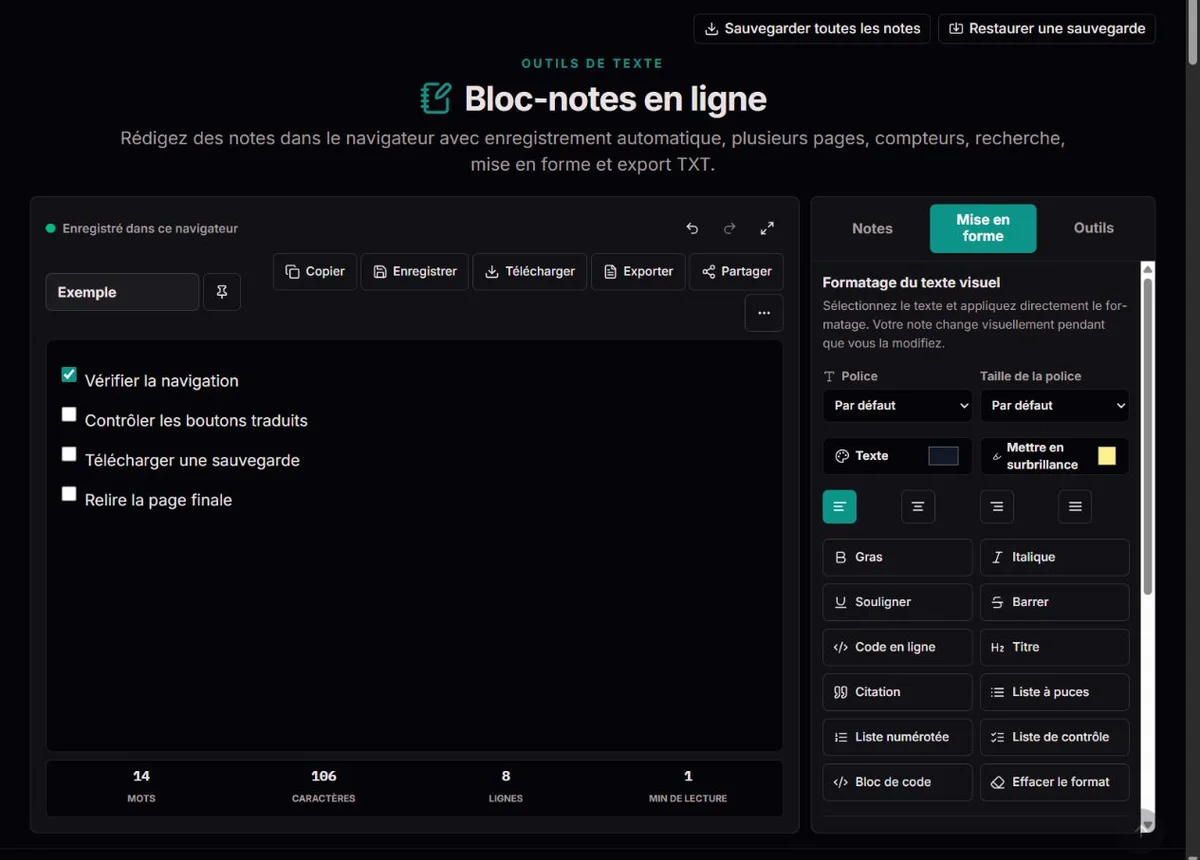Image resolution: width=1200 pixels, height=860 pixels.
Task: Check 'Contrôler les boutons traduits' checkbox
Action: [x=69, y=414]
